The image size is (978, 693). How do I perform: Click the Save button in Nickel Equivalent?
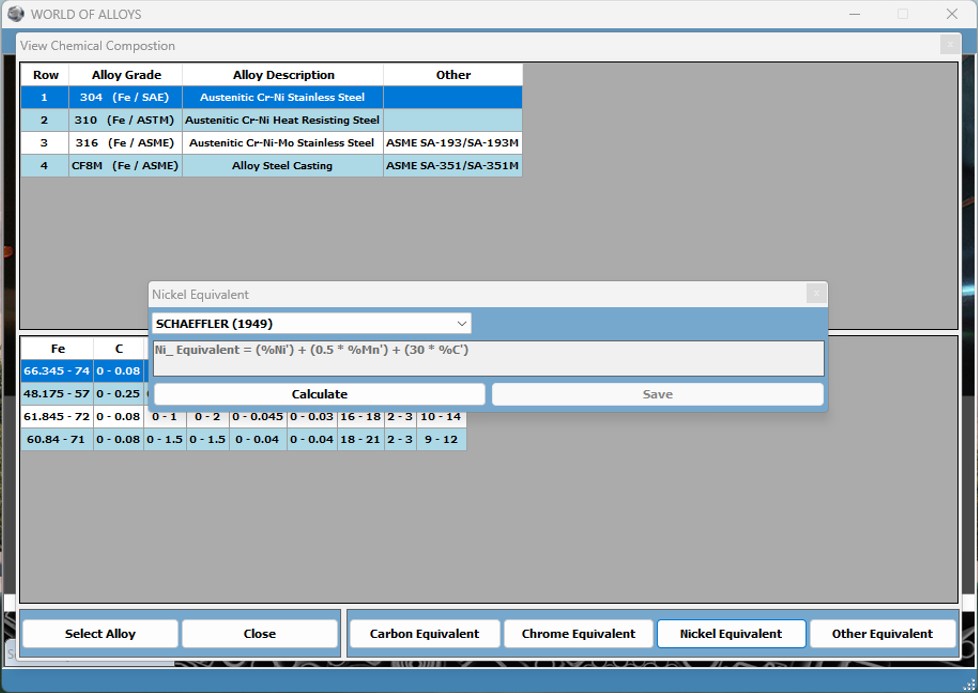pos(657,394)
